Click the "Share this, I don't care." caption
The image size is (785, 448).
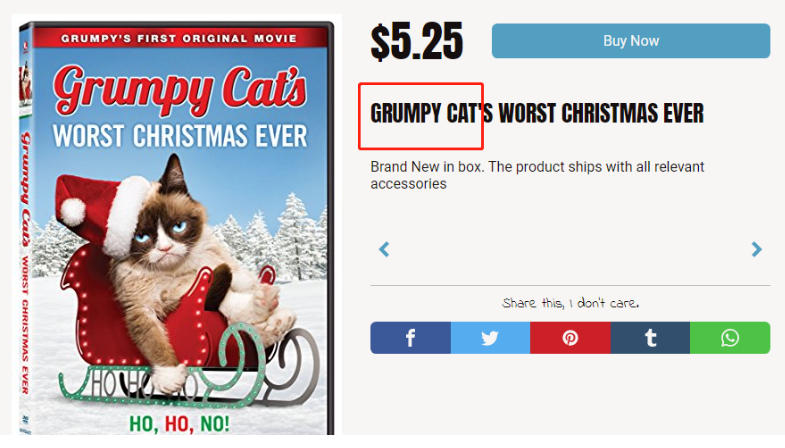[570, 303]
